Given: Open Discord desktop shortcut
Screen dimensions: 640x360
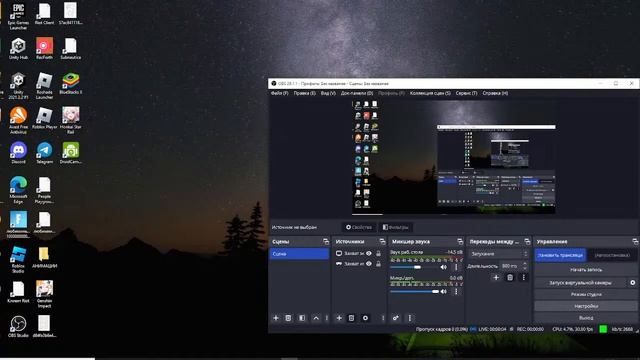Looking at the screenshot, I should tap(18, 153).
